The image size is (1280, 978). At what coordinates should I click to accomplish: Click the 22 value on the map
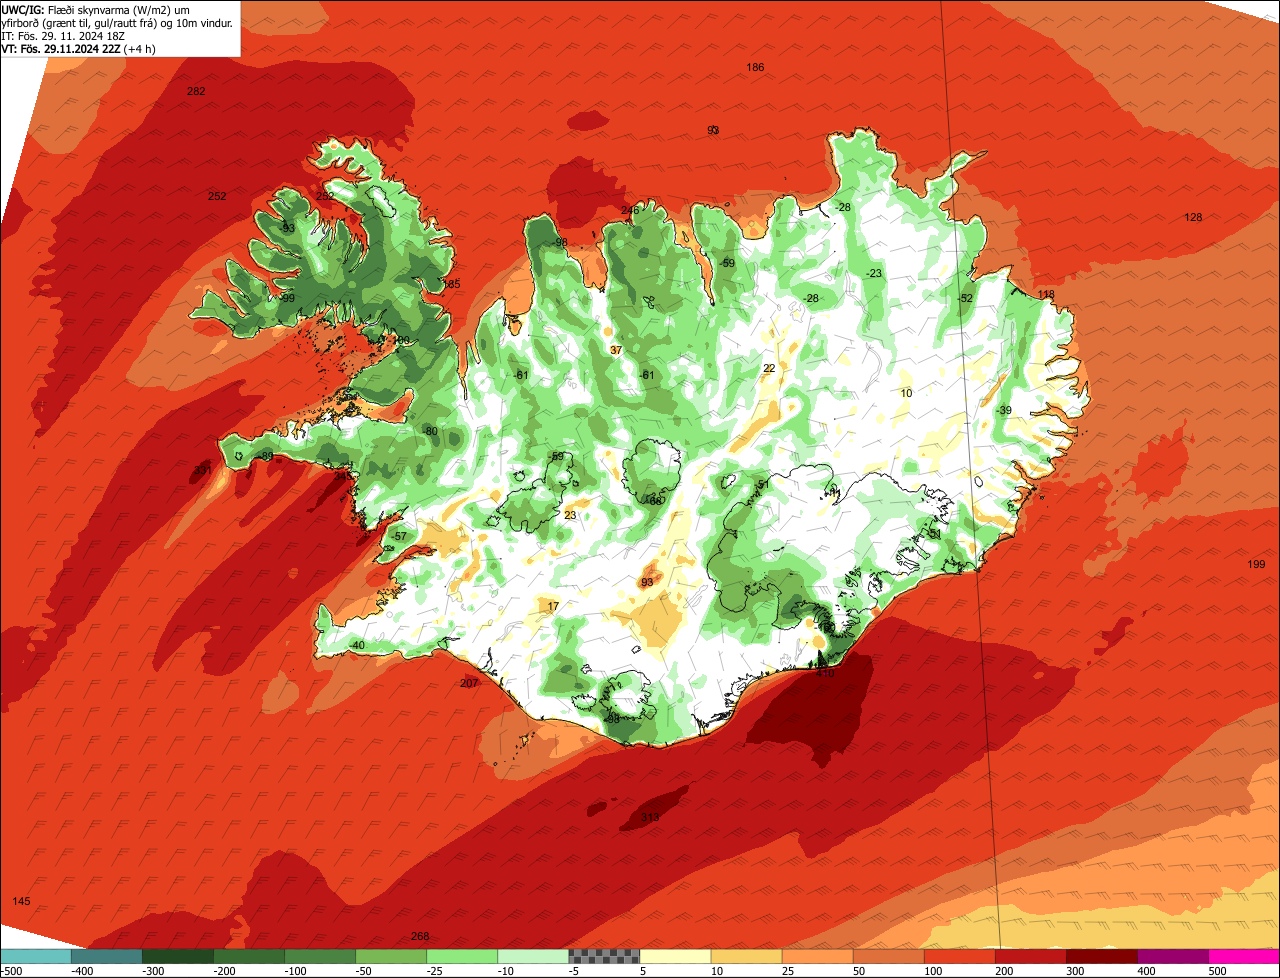pyautogui.click(x=769, y=368)
